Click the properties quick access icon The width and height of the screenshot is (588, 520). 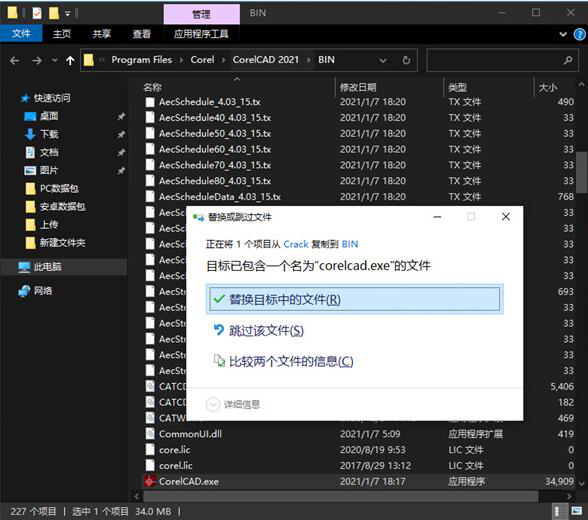click(37, 13)
